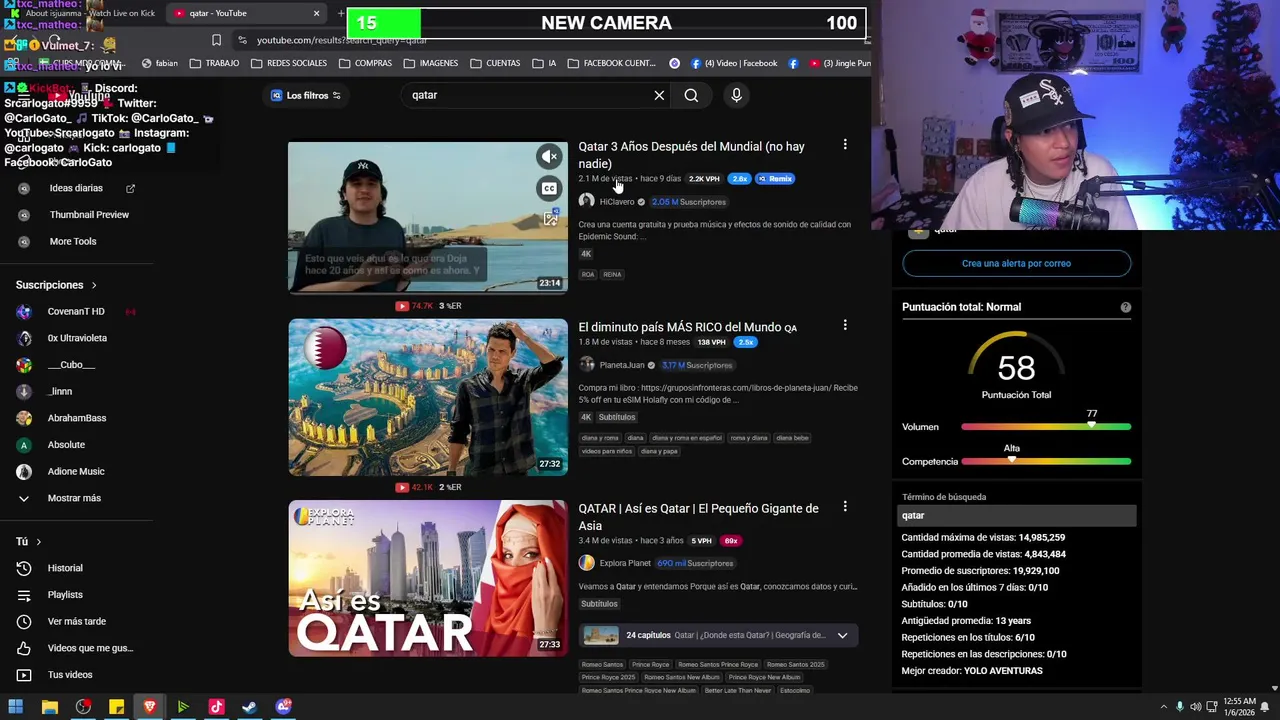Viewport: 1280px width, 720px height.
Task: Open the 0x Ultravioleta subscription
Action: (76, 338)
